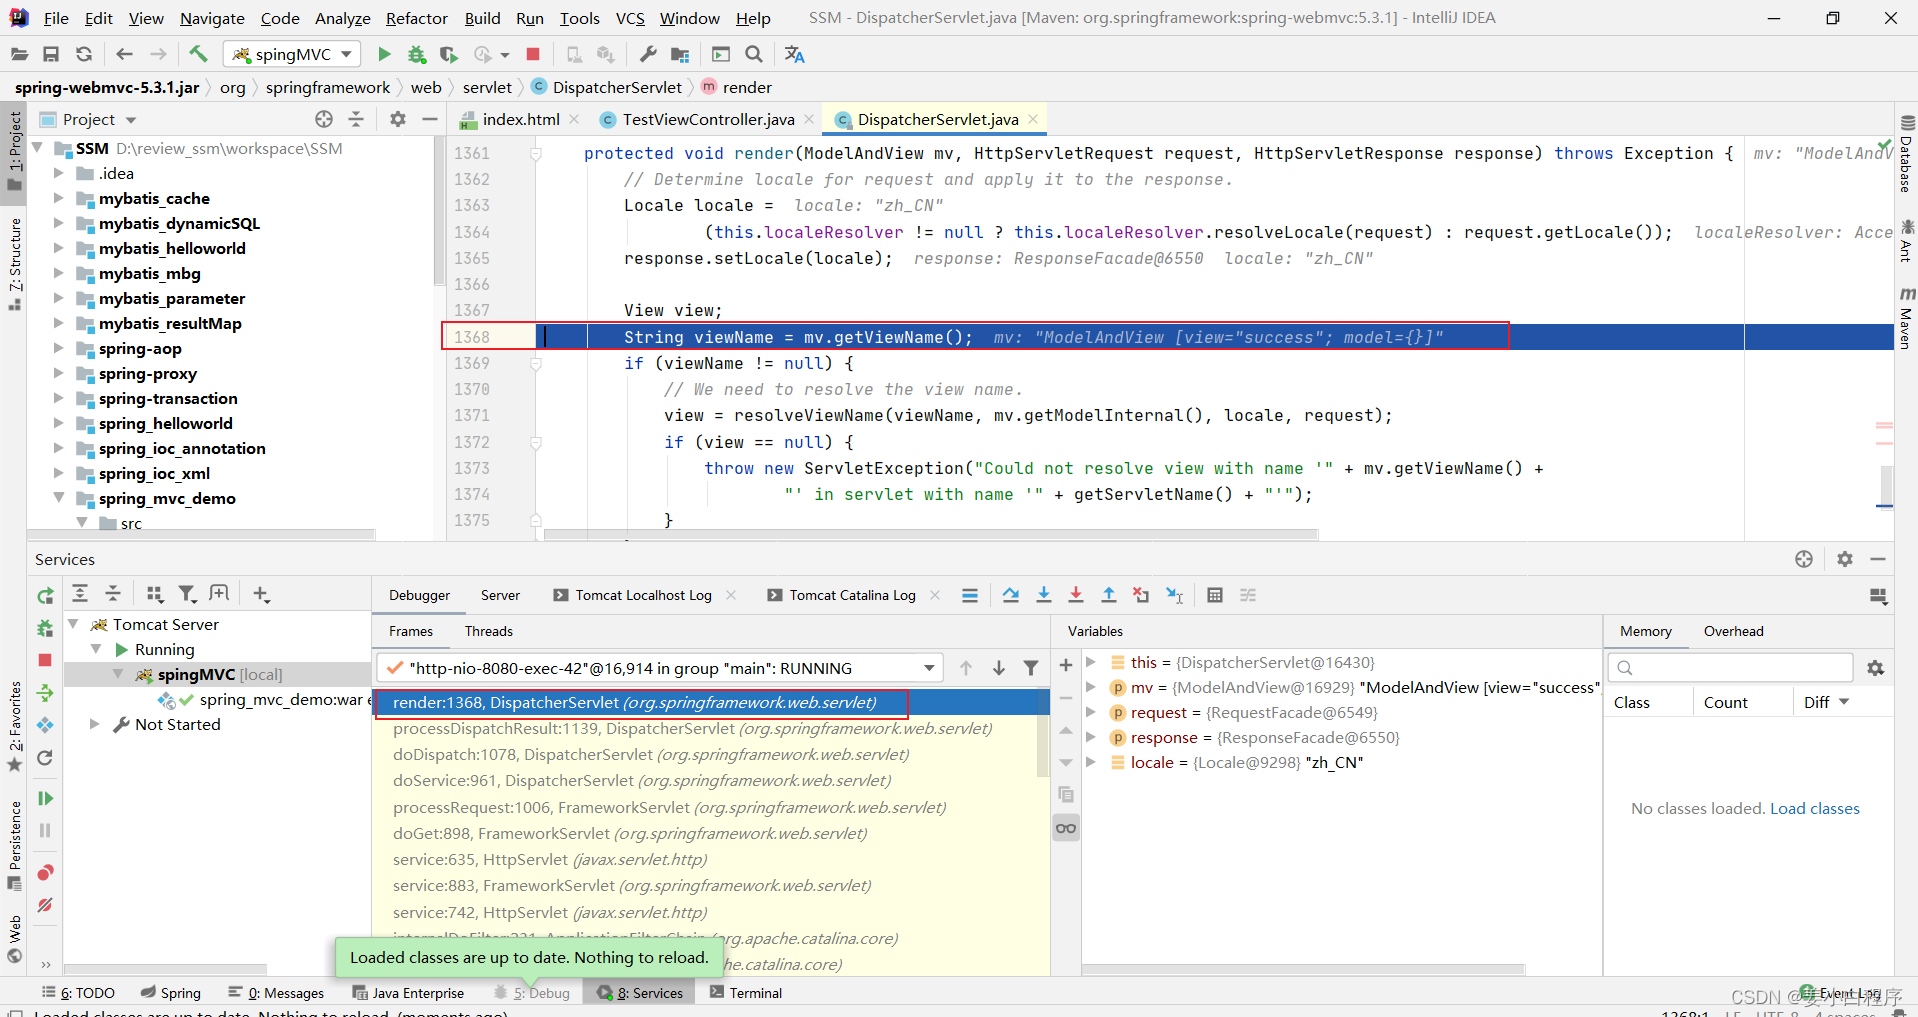Screen dimensions: 1918x1017
Task: Stop the server with the red square in Services
Action: tap(45, 660)
